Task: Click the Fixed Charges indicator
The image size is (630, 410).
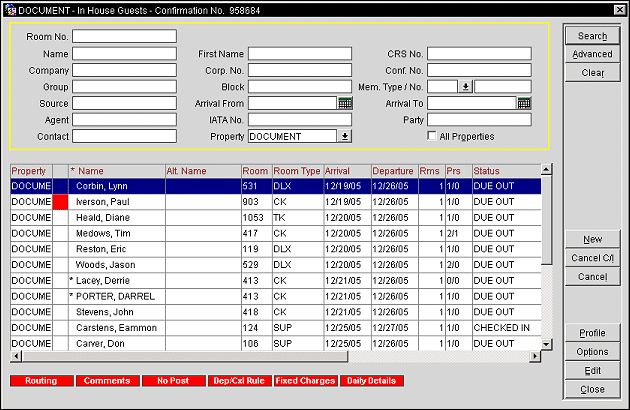Action: pyautogui.click(x=305, y=381)
